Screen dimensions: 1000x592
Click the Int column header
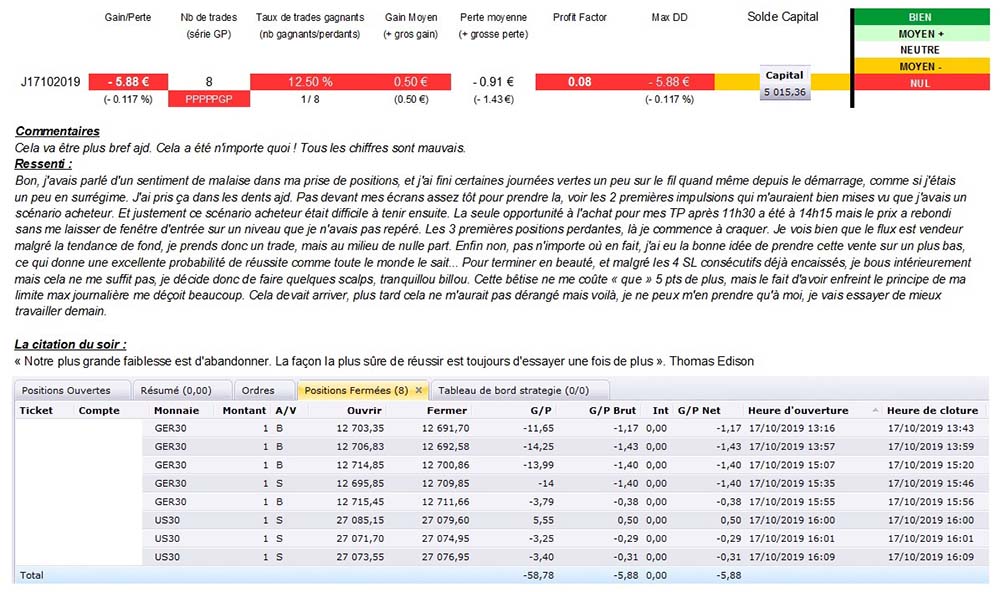pyautogui.click(x=660, y=410)
